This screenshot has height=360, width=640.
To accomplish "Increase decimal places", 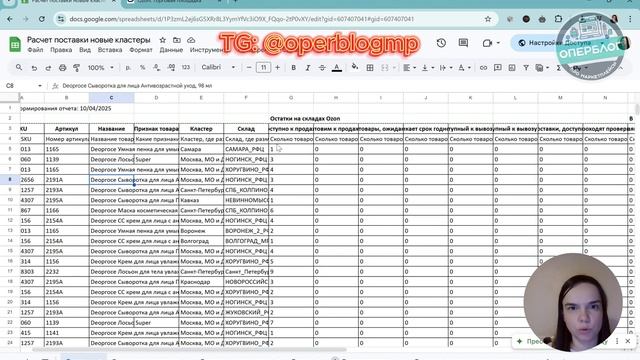I will [171, 68].
